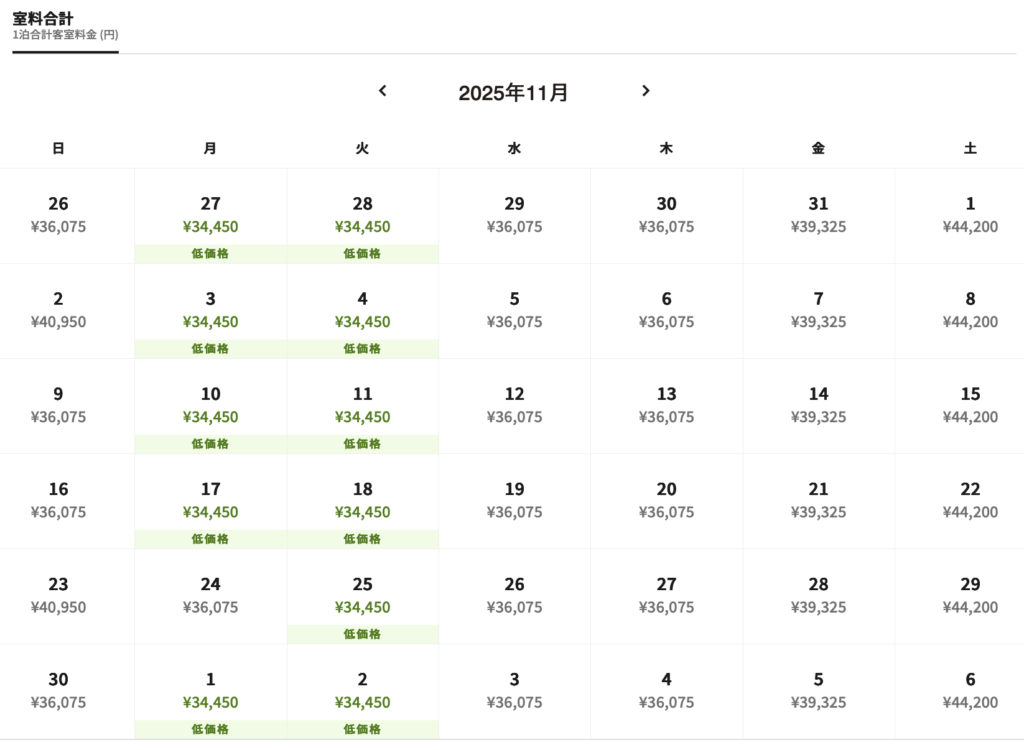Image resolution: width=1024 pixels, height=750 pixels.
Task: Go to previous month with left chevron
Action: point(383,91)
